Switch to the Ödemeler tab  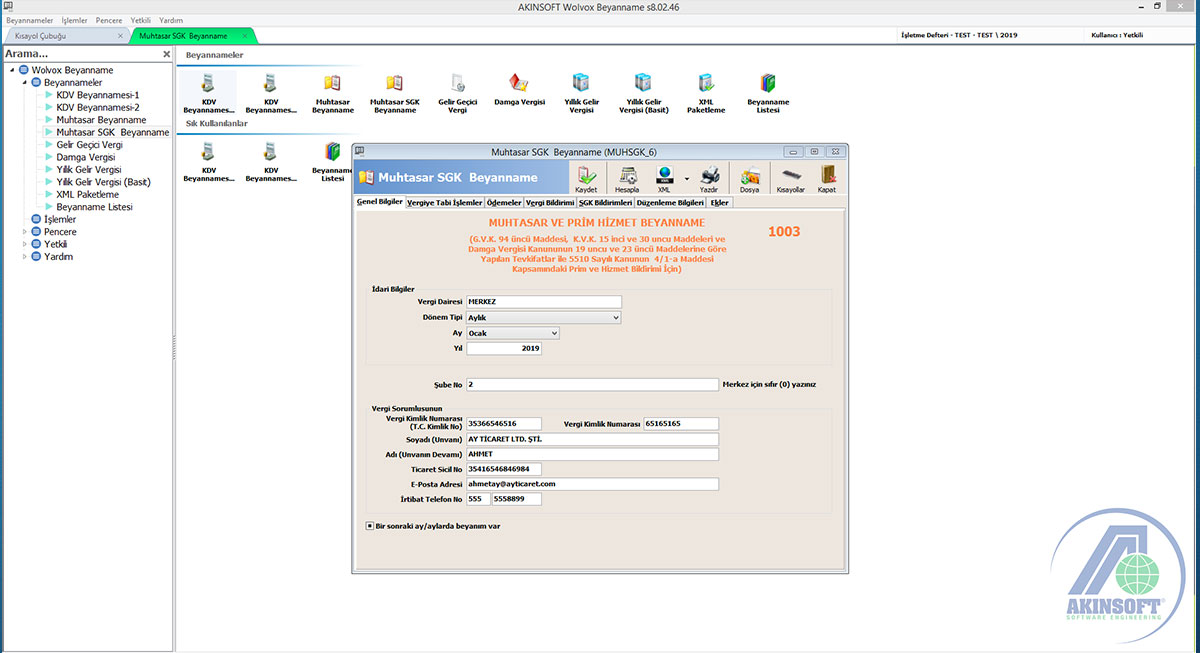pyautogui.click(x=504, y=202)
